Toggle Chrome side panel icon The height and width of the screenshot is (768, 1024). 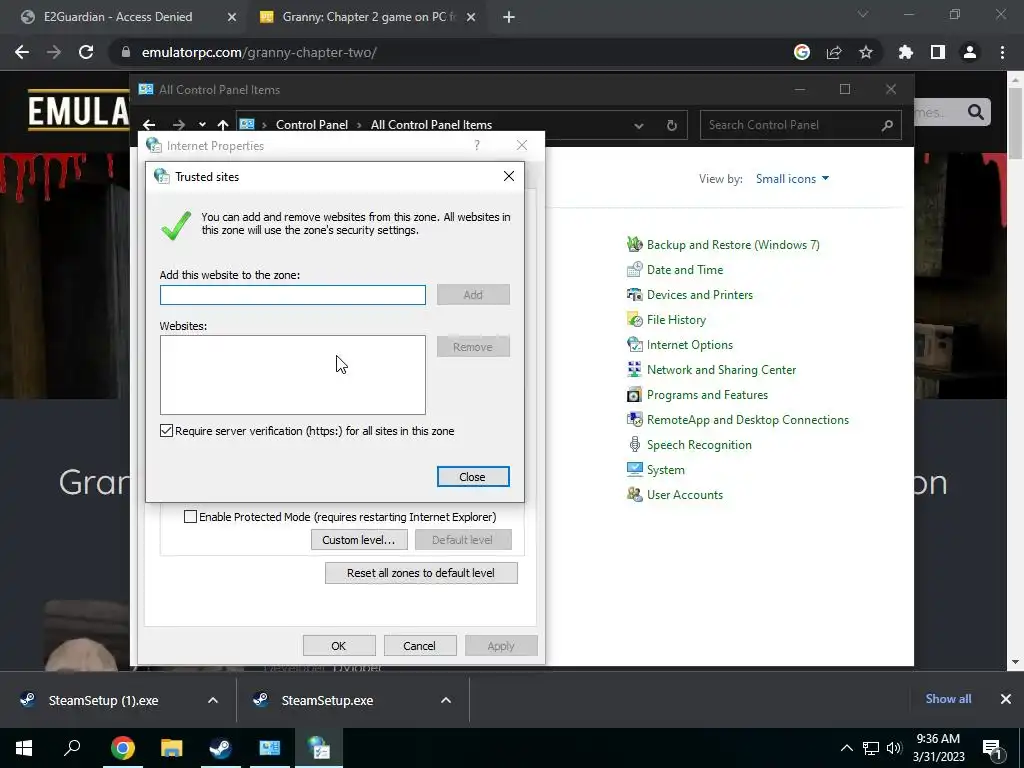[x=938, y=52]
